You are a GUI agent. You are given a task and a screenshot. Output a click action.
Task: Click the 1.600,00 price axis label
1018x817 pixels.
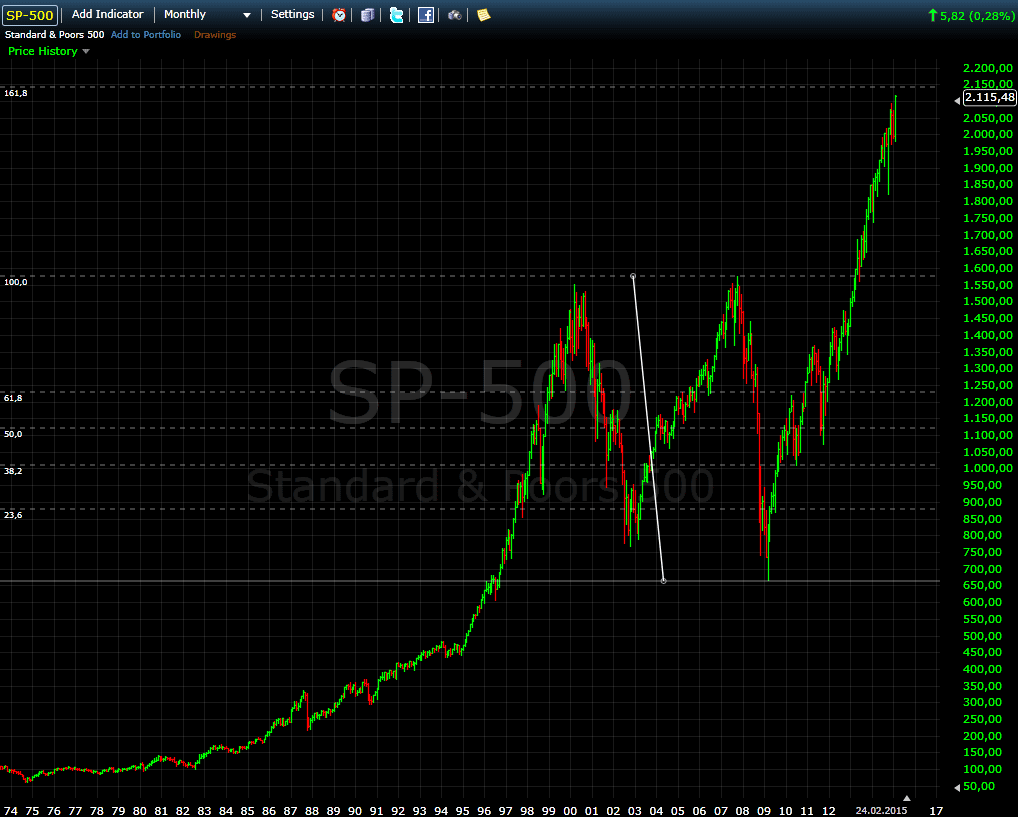987,268
